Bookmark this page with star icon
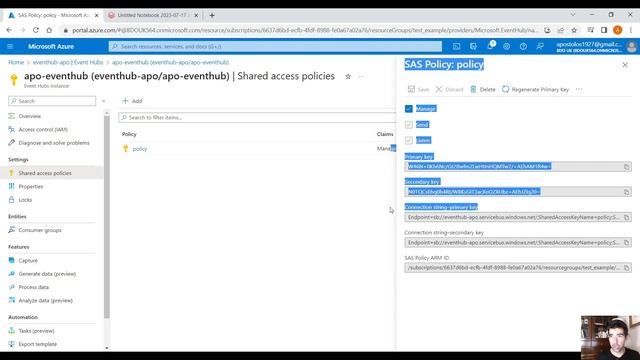This screenshot has width=640, height=360. 574,30
